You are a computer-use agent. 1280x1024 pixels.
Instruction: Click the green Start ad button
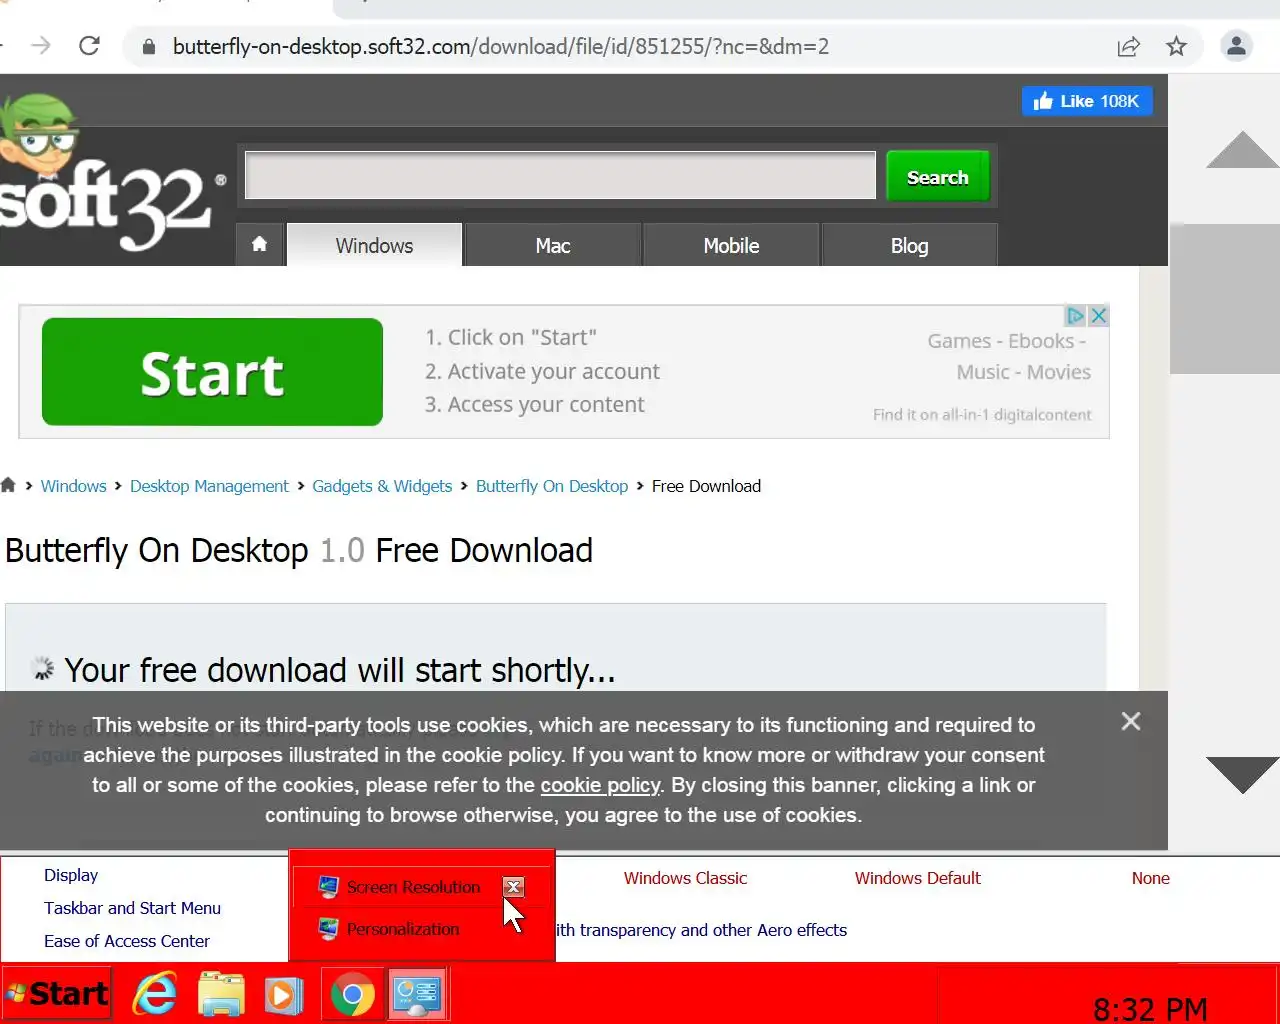point(212,372)
